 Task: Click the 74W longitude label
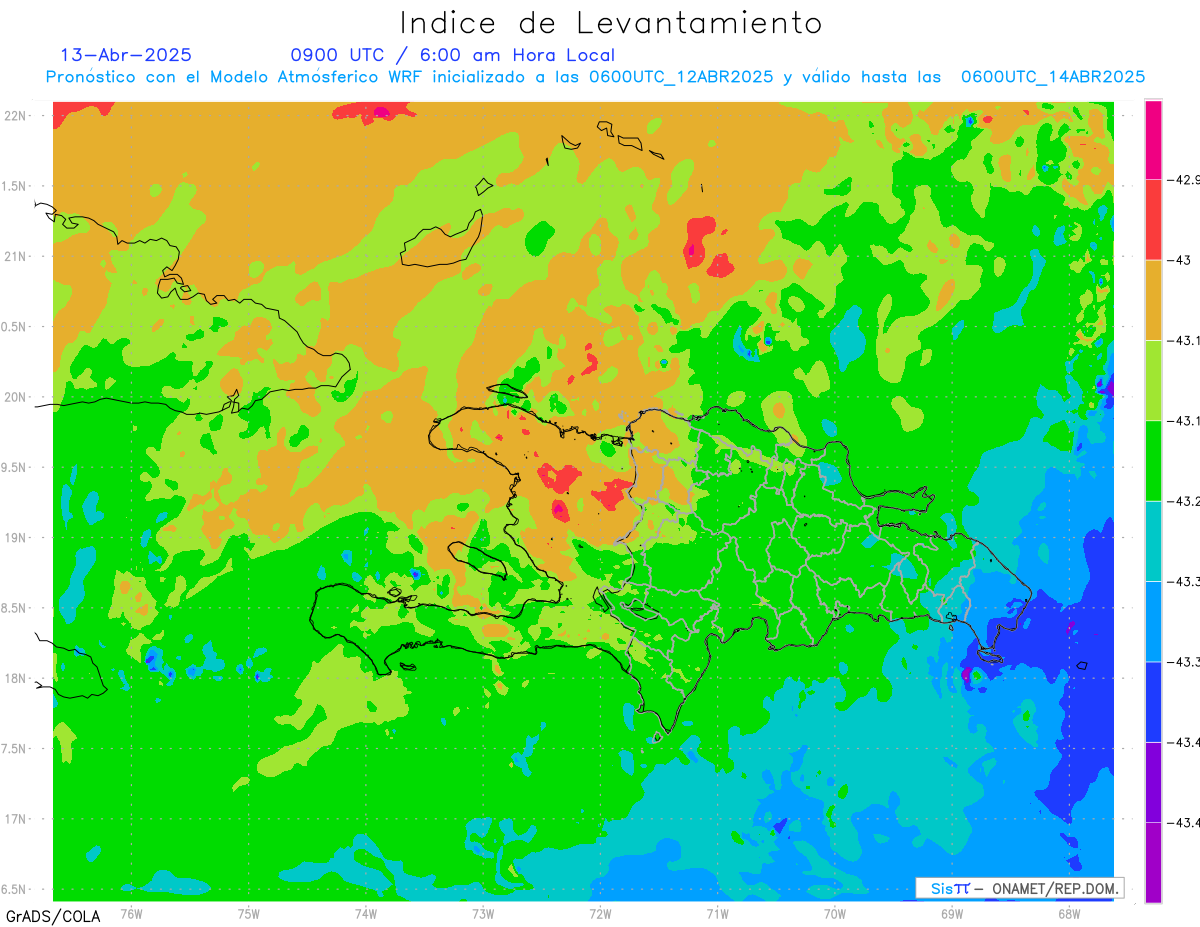(366, 913)
